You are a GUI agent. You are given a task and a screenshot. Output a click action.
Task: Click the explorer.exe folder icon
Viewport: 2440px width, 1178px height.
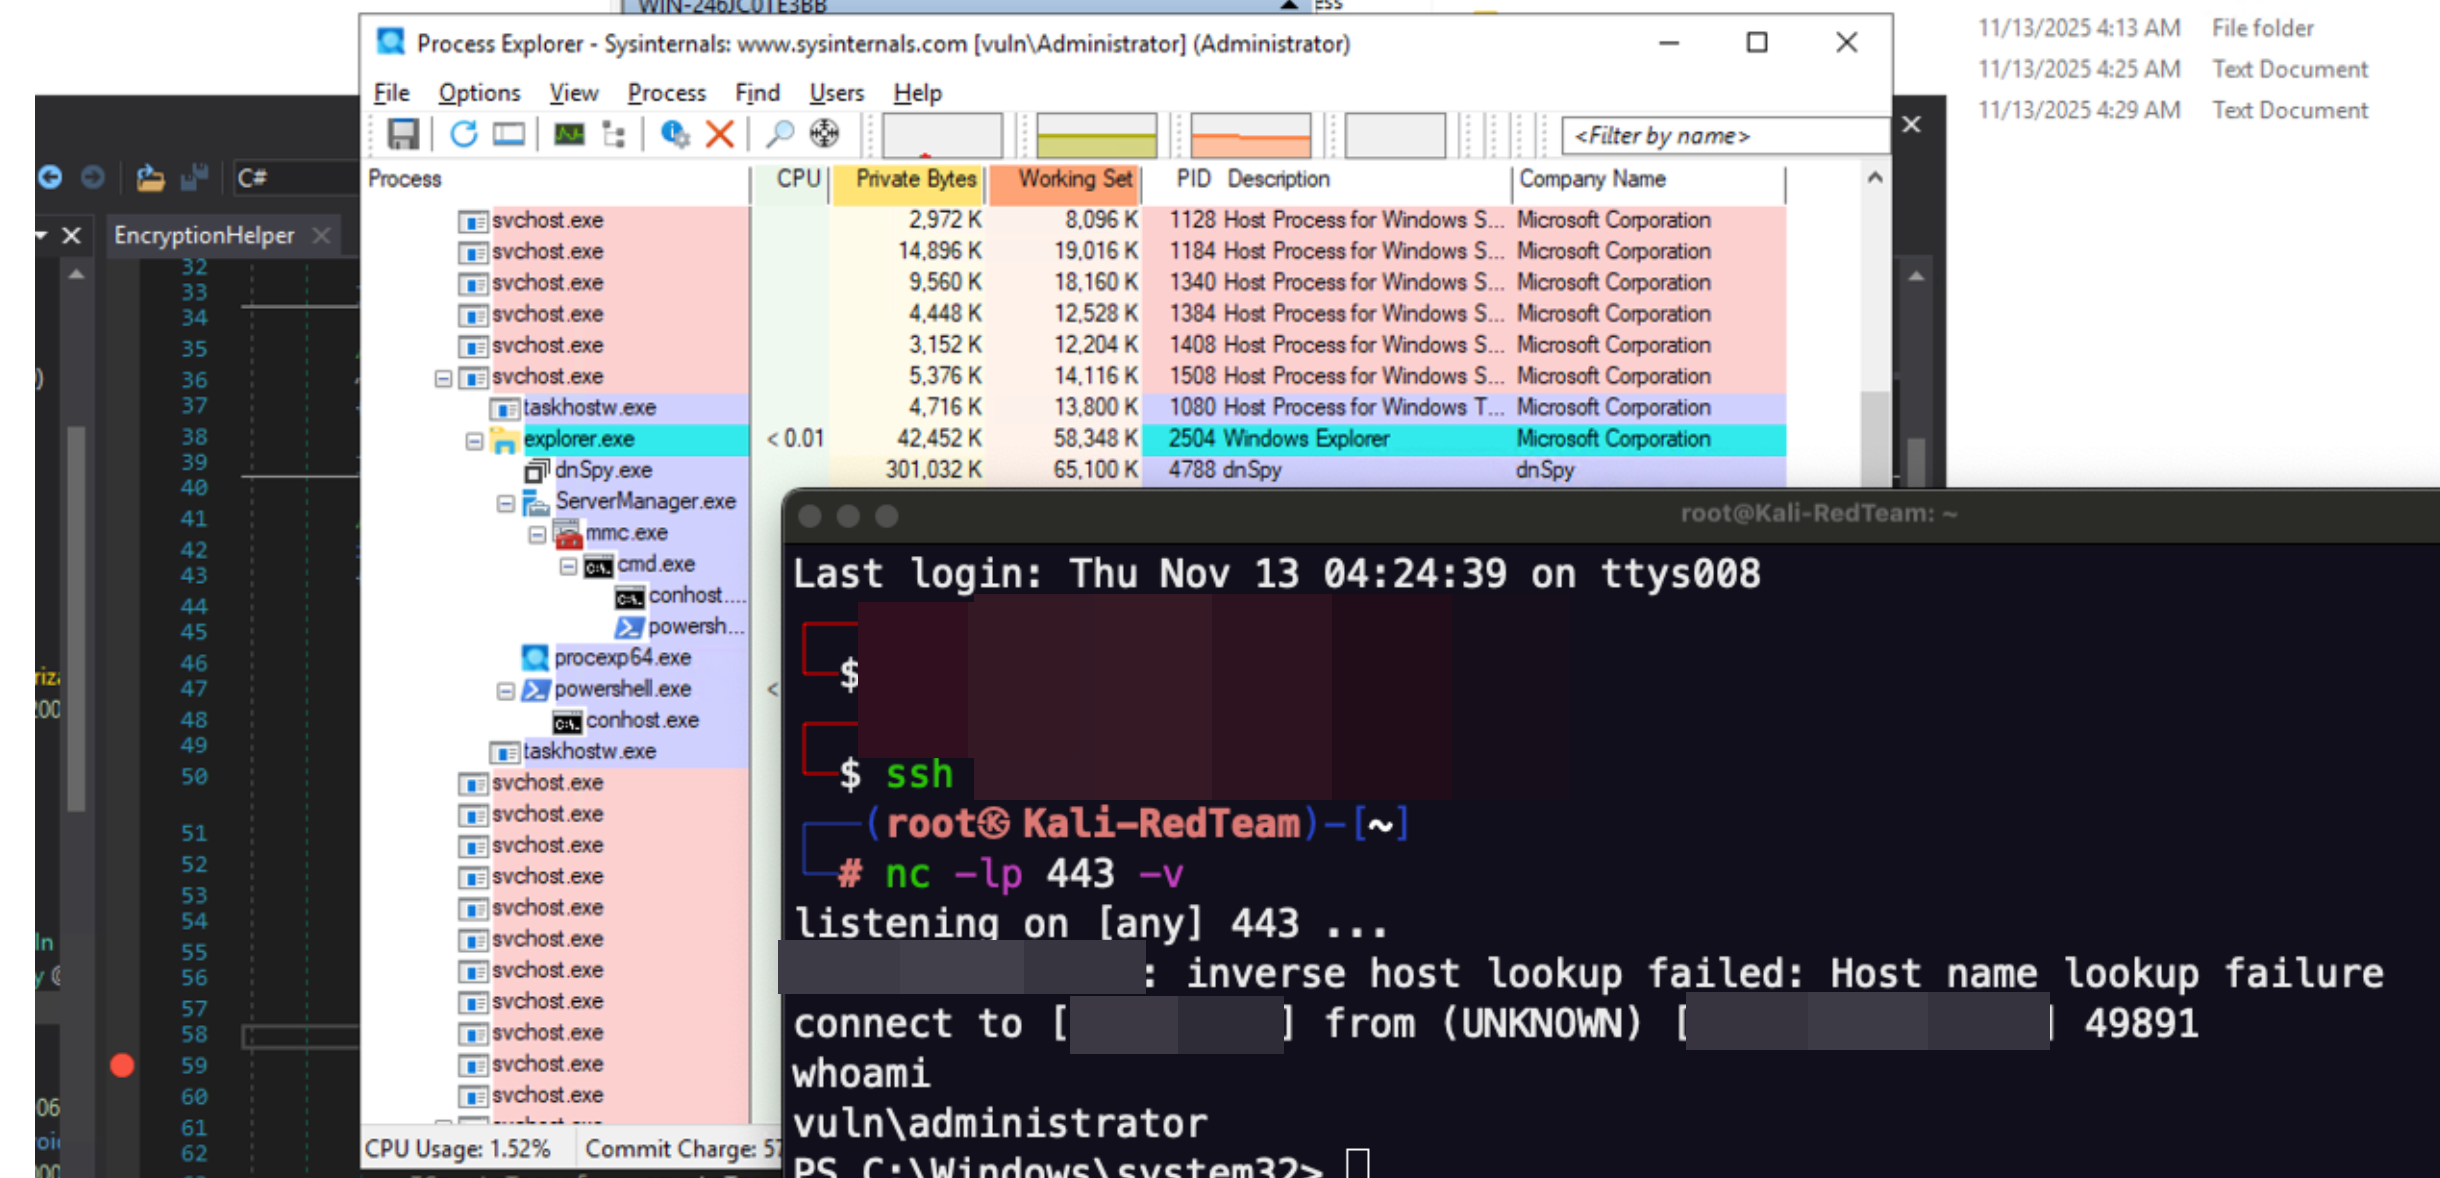tap(504, 440)
